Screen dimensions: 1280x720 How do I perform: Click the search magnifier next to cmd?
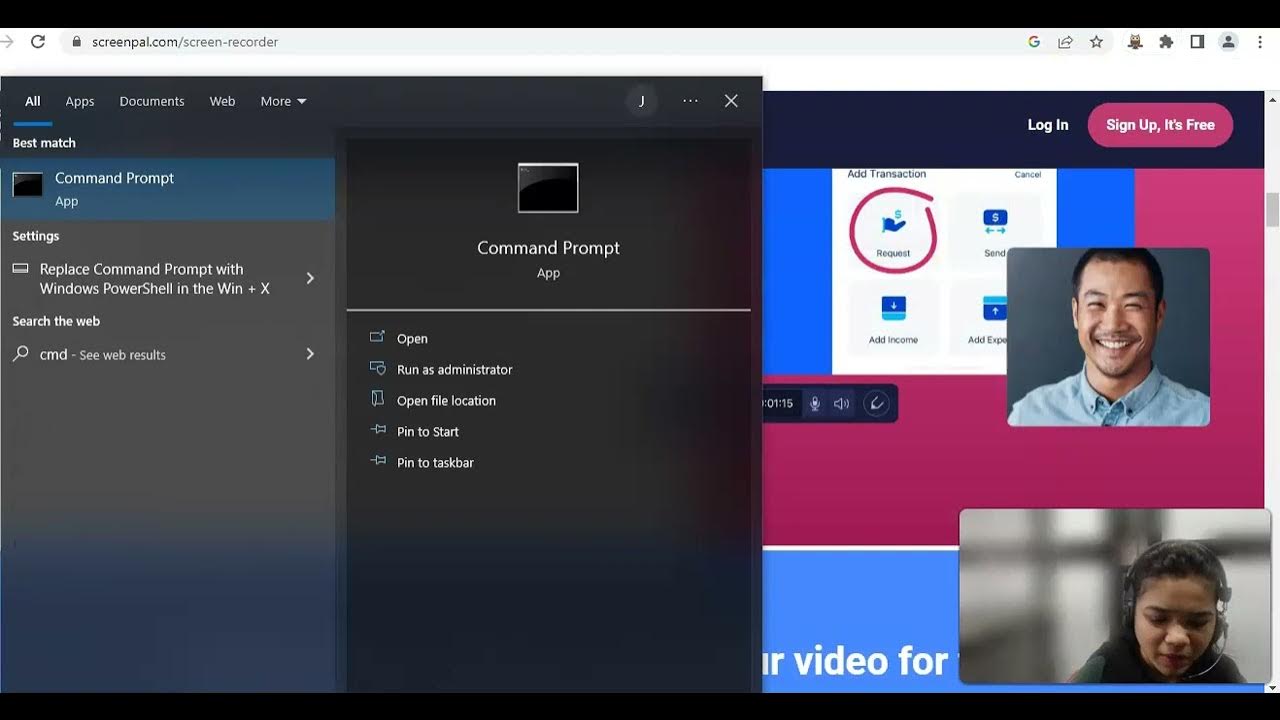[21, 354]
